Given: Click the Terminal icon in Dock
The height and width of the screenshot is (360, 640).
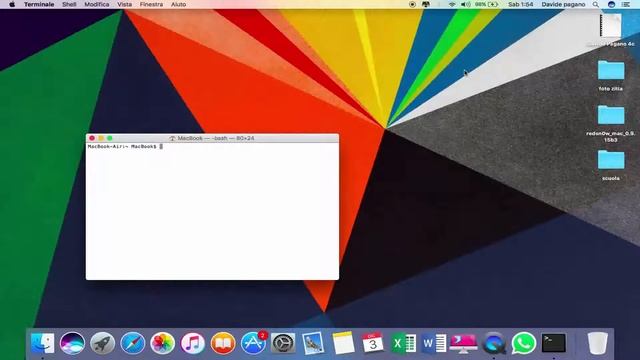Looking at the screenshot, I should 554,343.
